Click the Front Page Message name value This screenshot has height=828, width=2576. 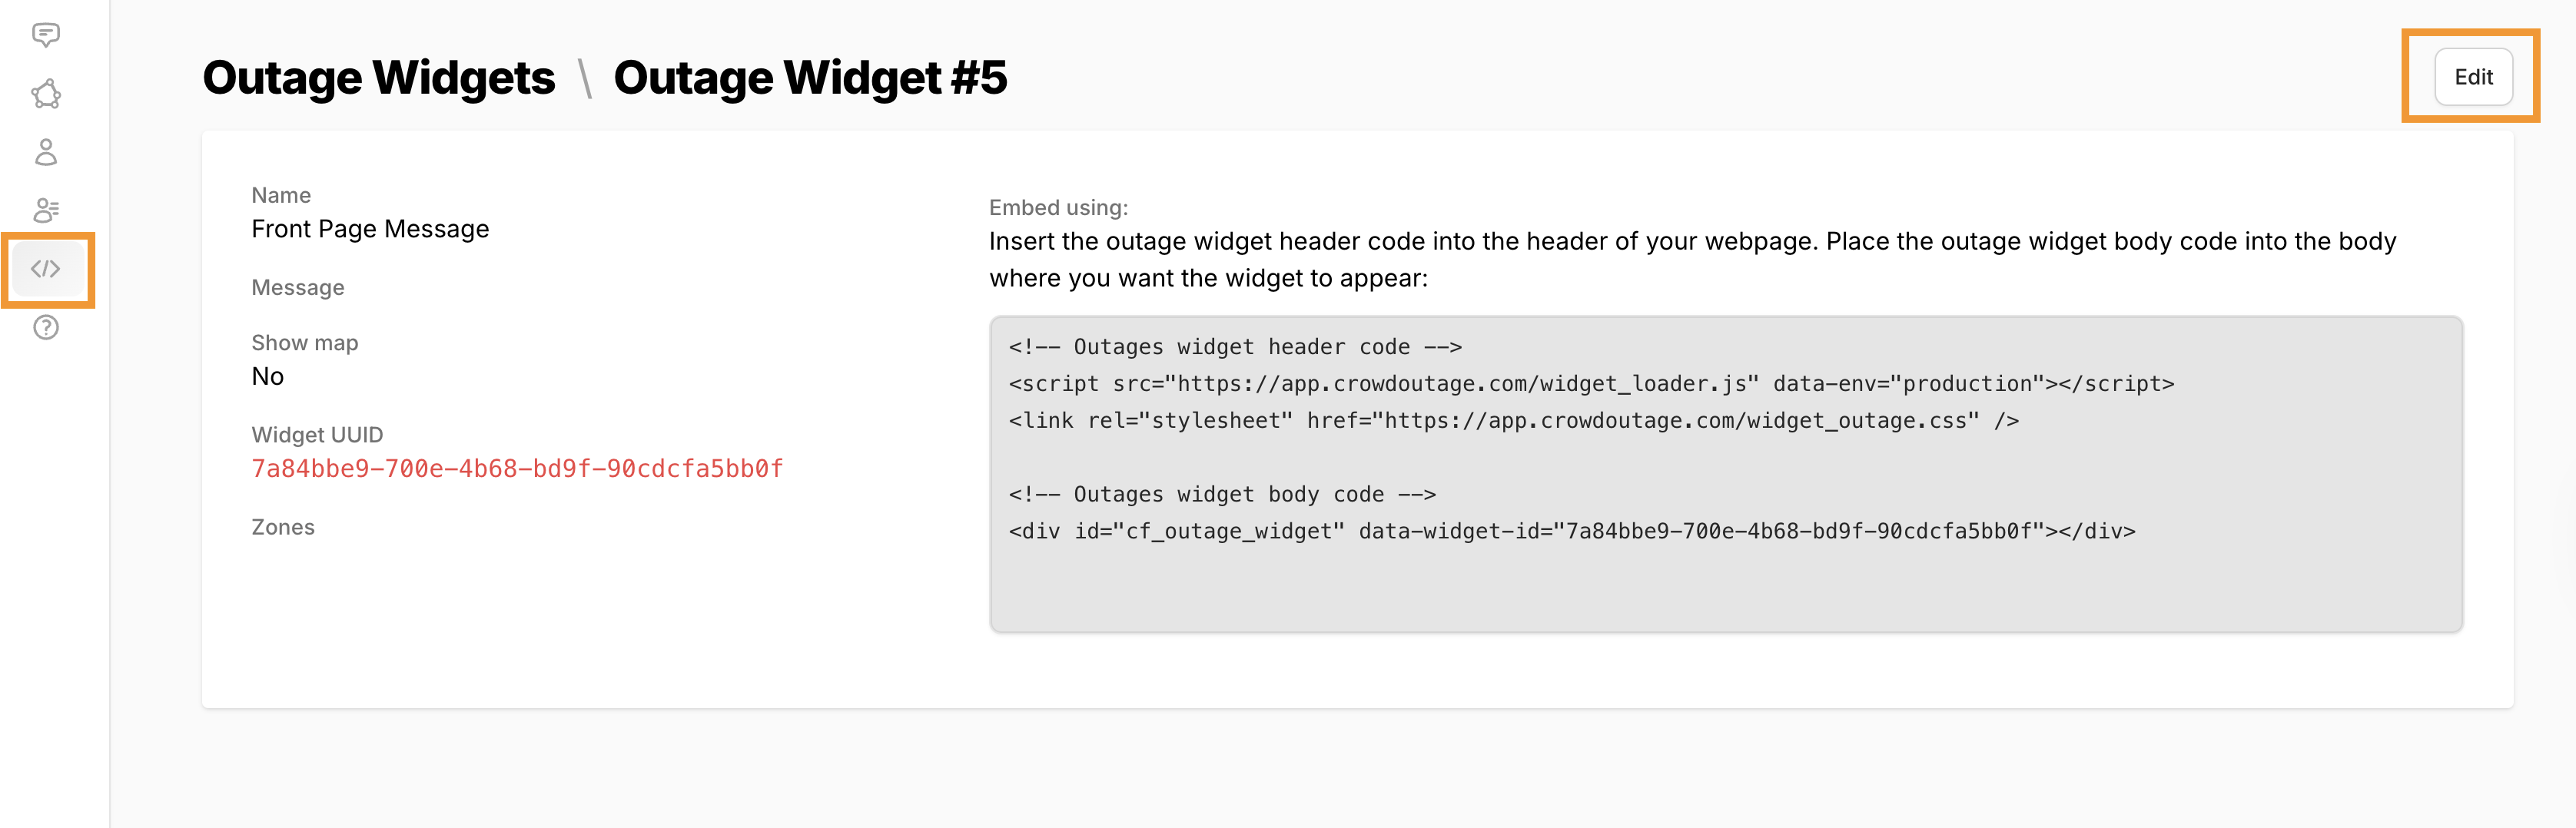click(369, 228)
